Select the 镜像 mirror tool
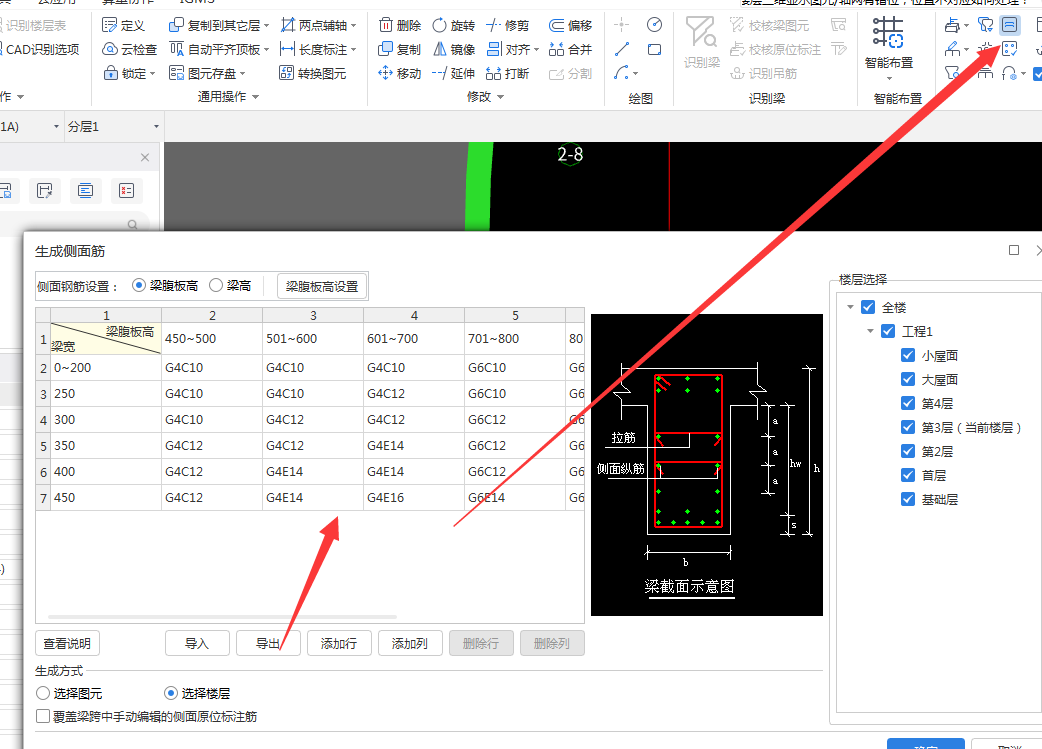This screenshot has width=1042, height=749. [x=453, y=49]
